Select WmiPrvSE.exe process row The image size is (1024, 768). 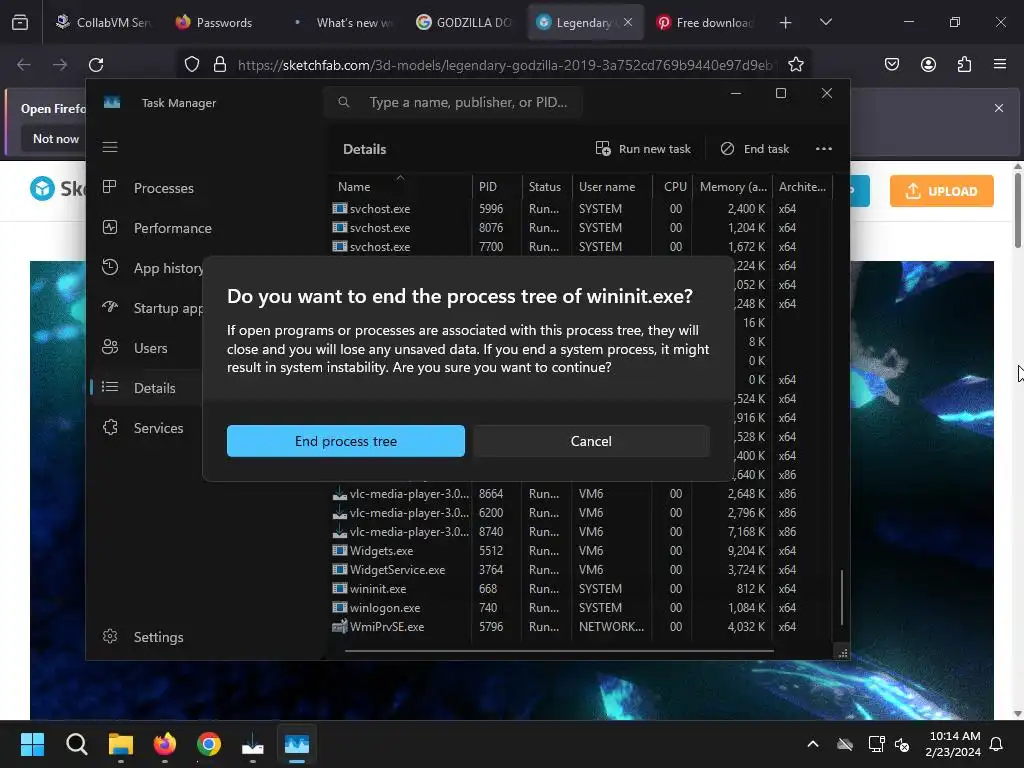pyautogui.click(x=581, y=626)
